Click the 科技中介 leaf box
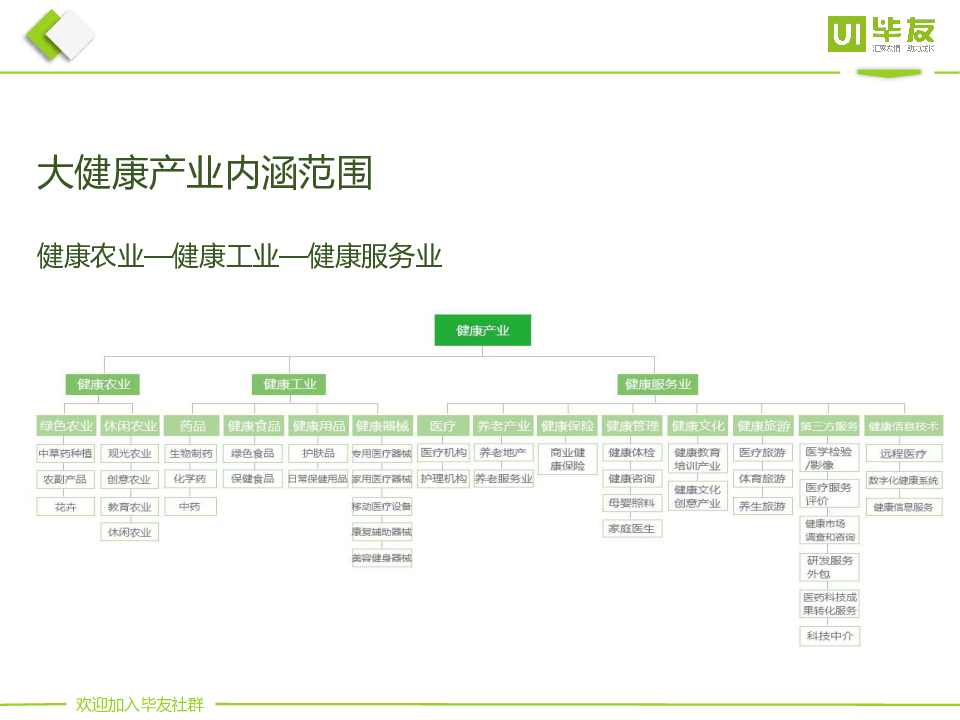The height and width of the screenshot is (720, 960). pyautogui.click(x=829, y=635)
